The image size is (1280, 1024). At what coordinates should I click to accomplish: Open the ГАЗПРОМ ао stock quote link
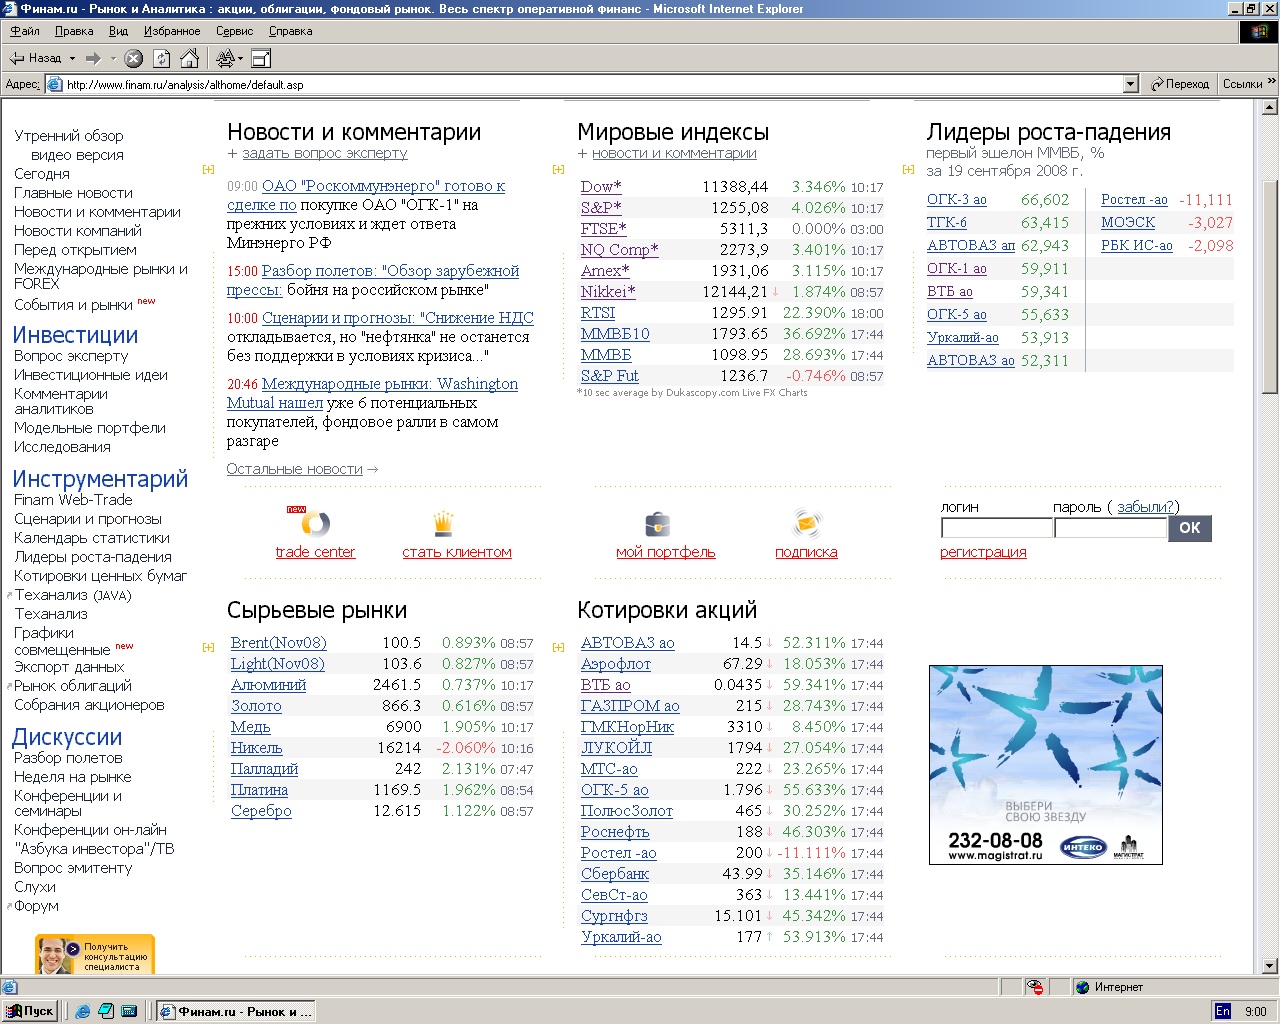pyautogui.click(x=630, y=706)
